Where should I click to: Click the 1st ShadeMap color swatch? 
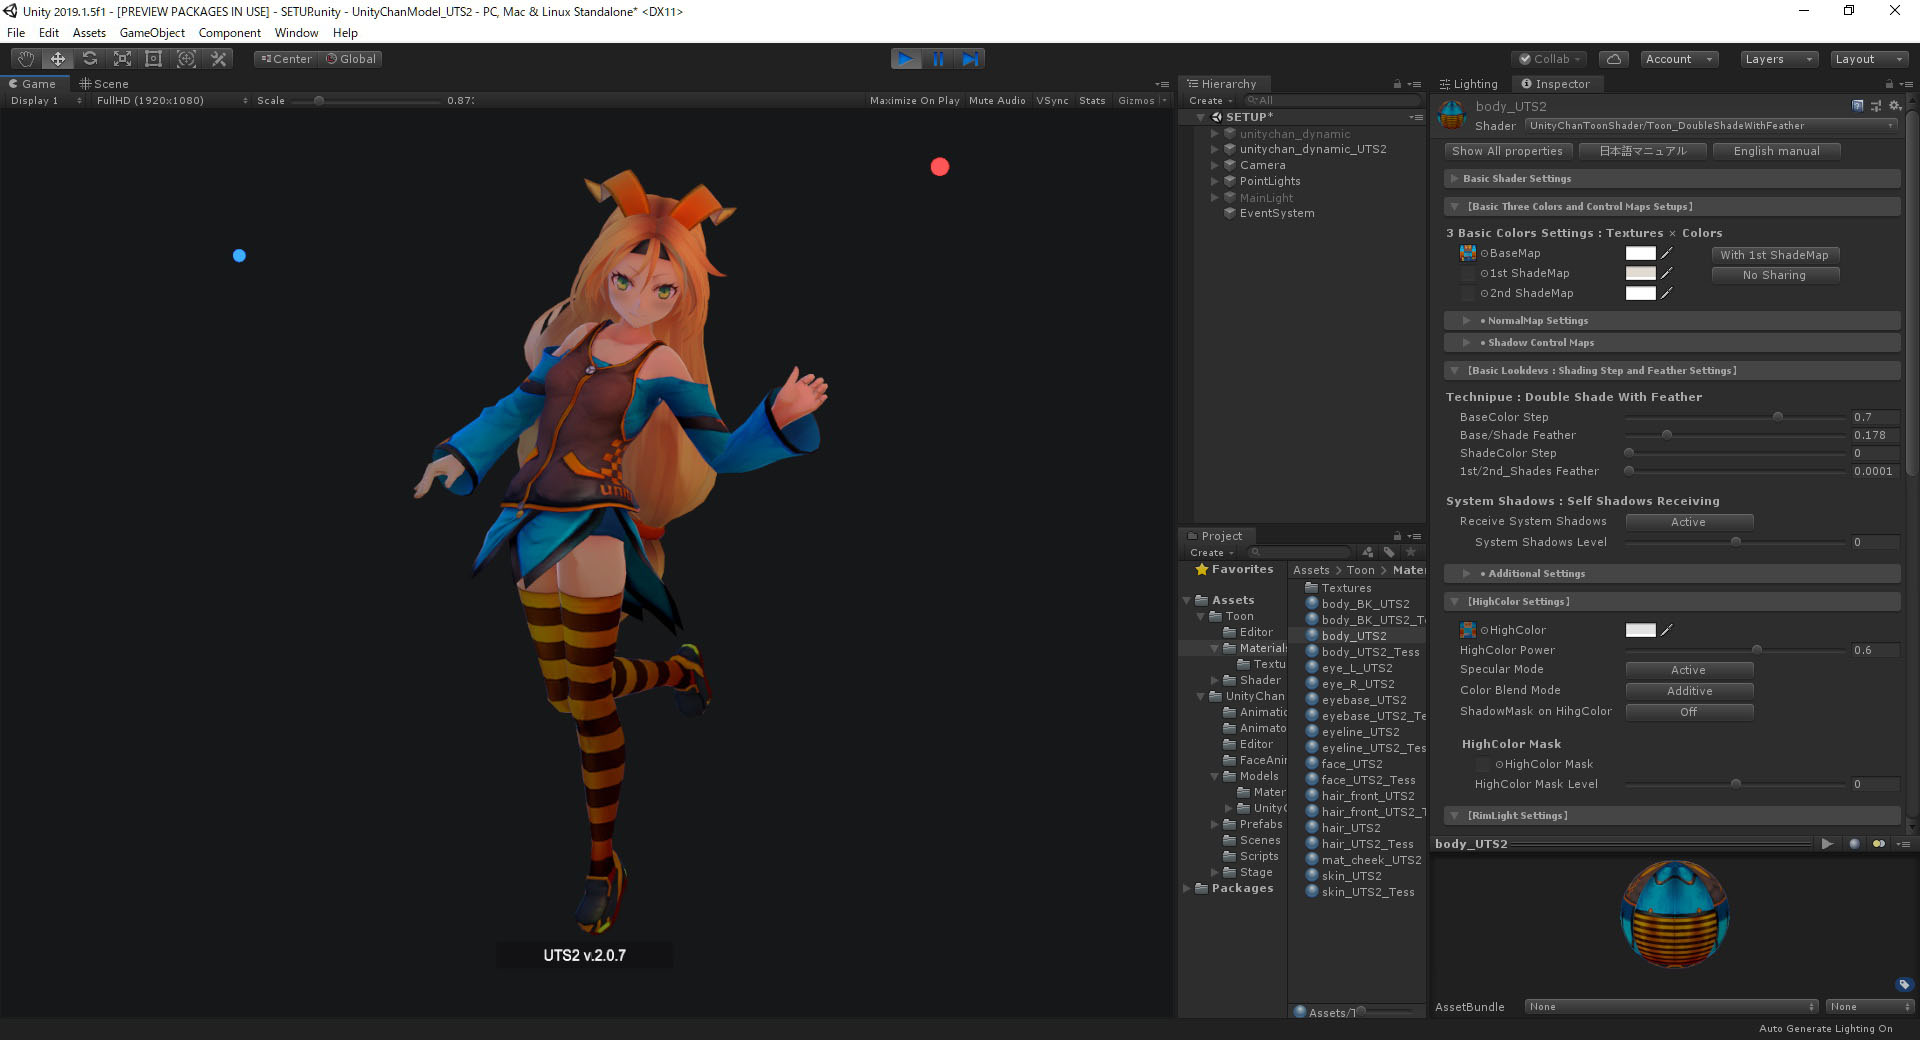[1641, 273]
